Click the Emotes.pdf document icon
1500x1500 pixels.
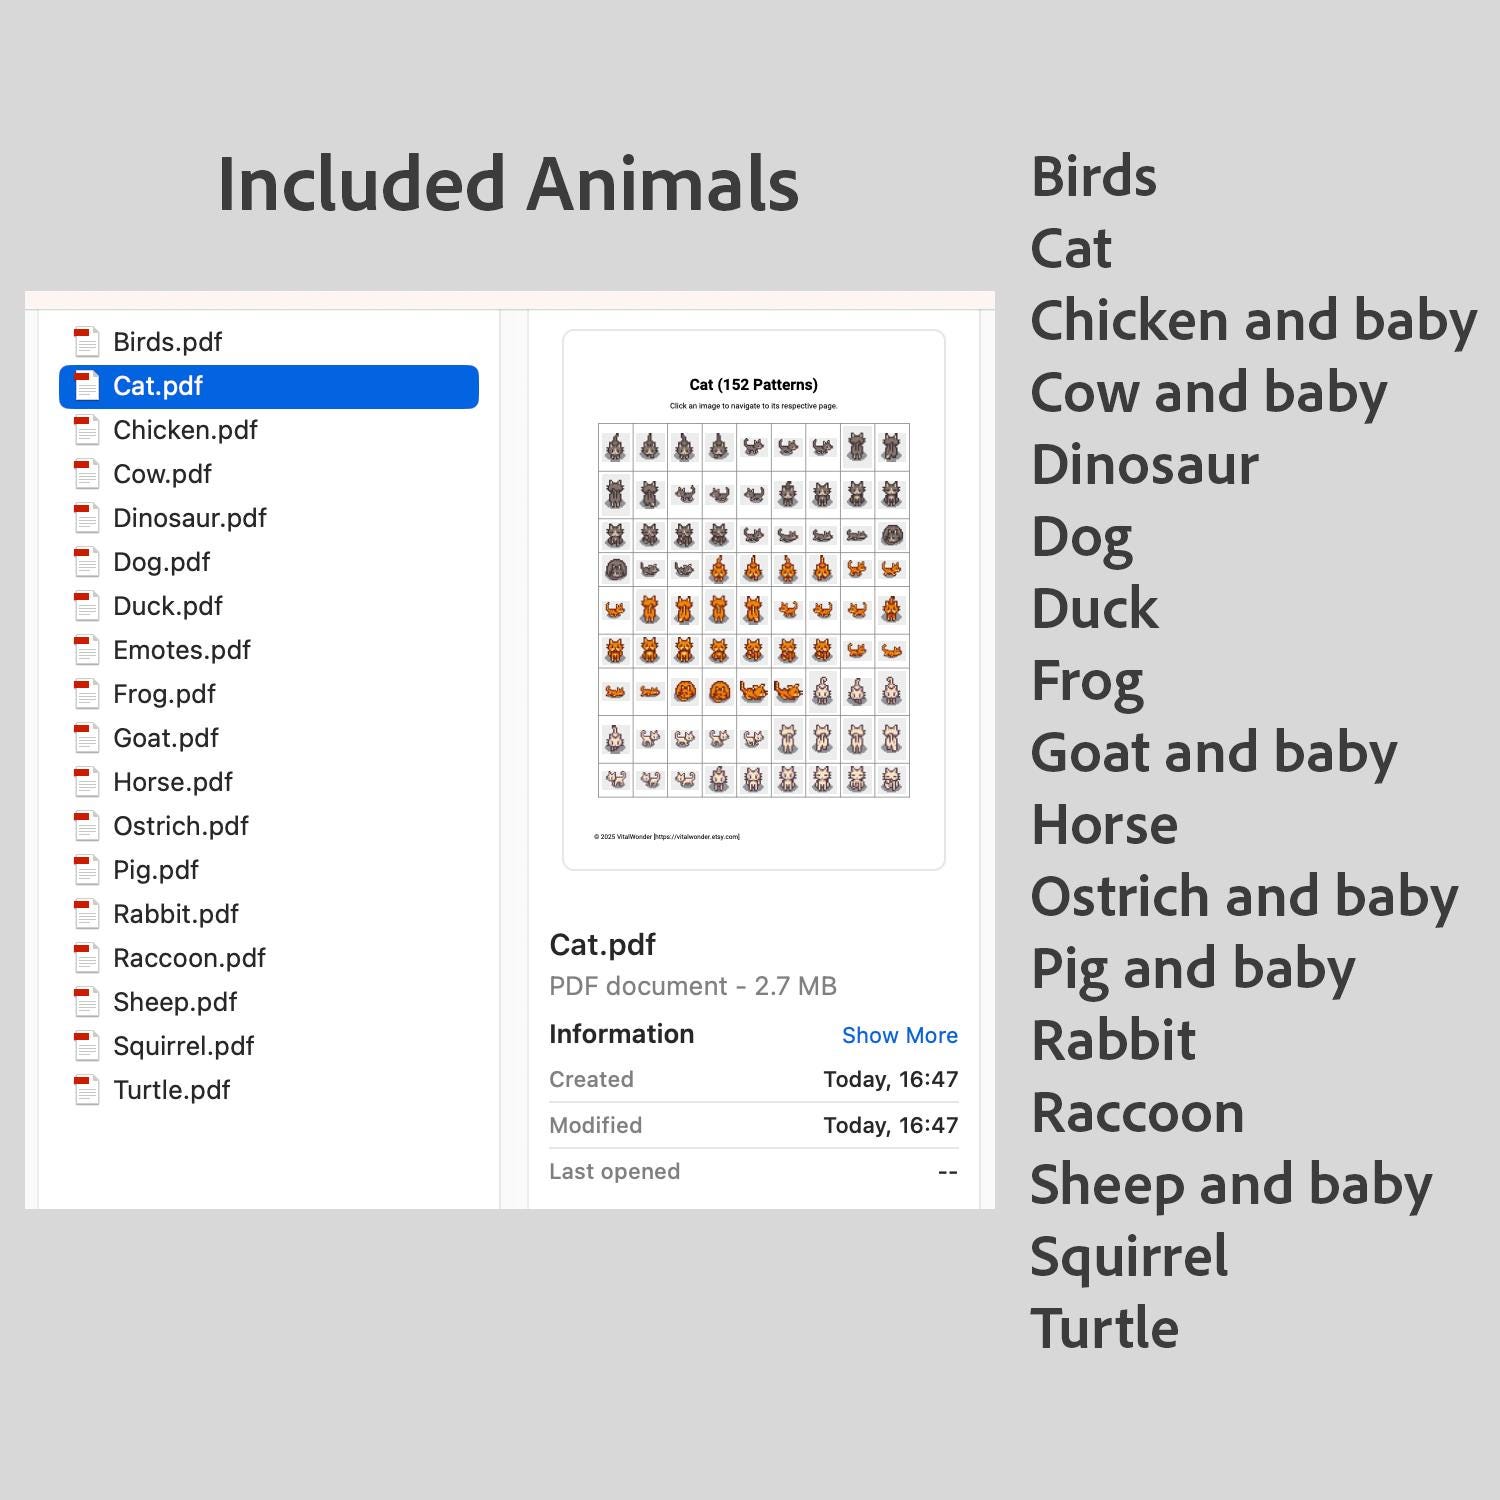point(87,650)
